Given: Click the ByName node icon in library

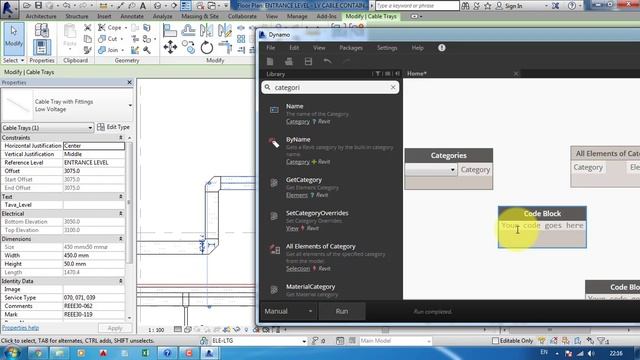Looking at the screenshot, I should point(274,143).
